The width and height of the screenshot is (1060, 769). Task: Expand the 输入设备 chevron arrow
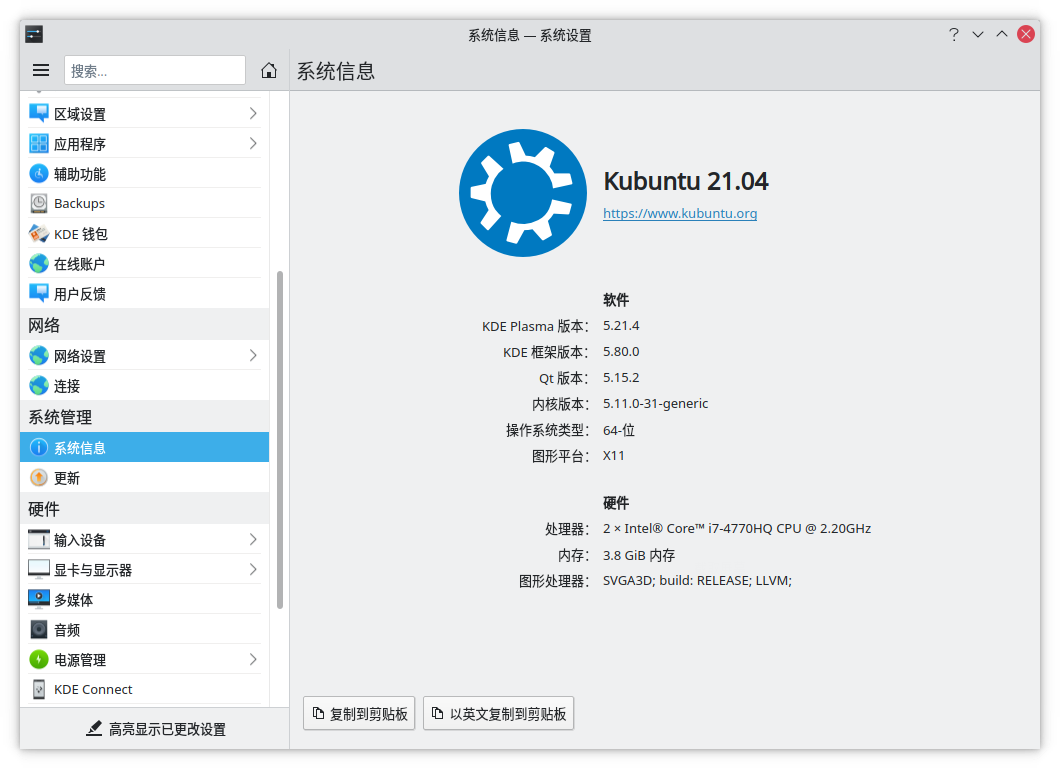pos(253,539)
